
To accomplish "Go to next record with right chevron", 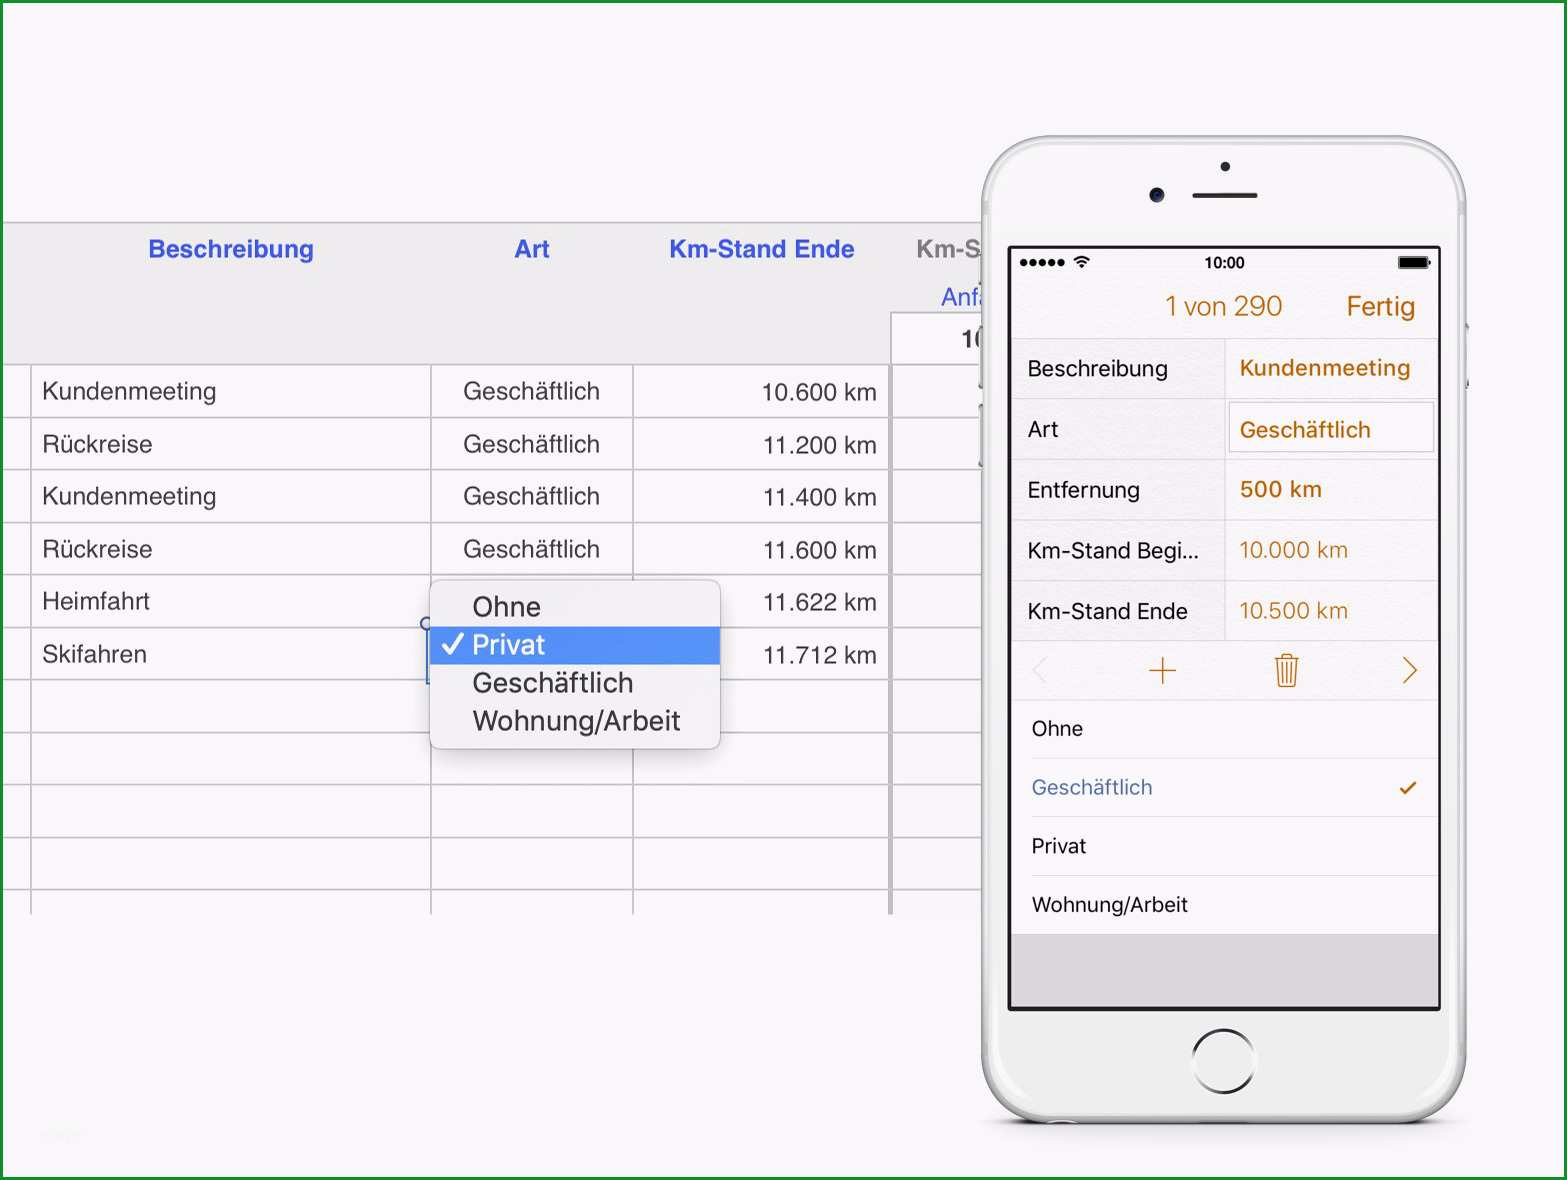I will [x=1409, y=670].
